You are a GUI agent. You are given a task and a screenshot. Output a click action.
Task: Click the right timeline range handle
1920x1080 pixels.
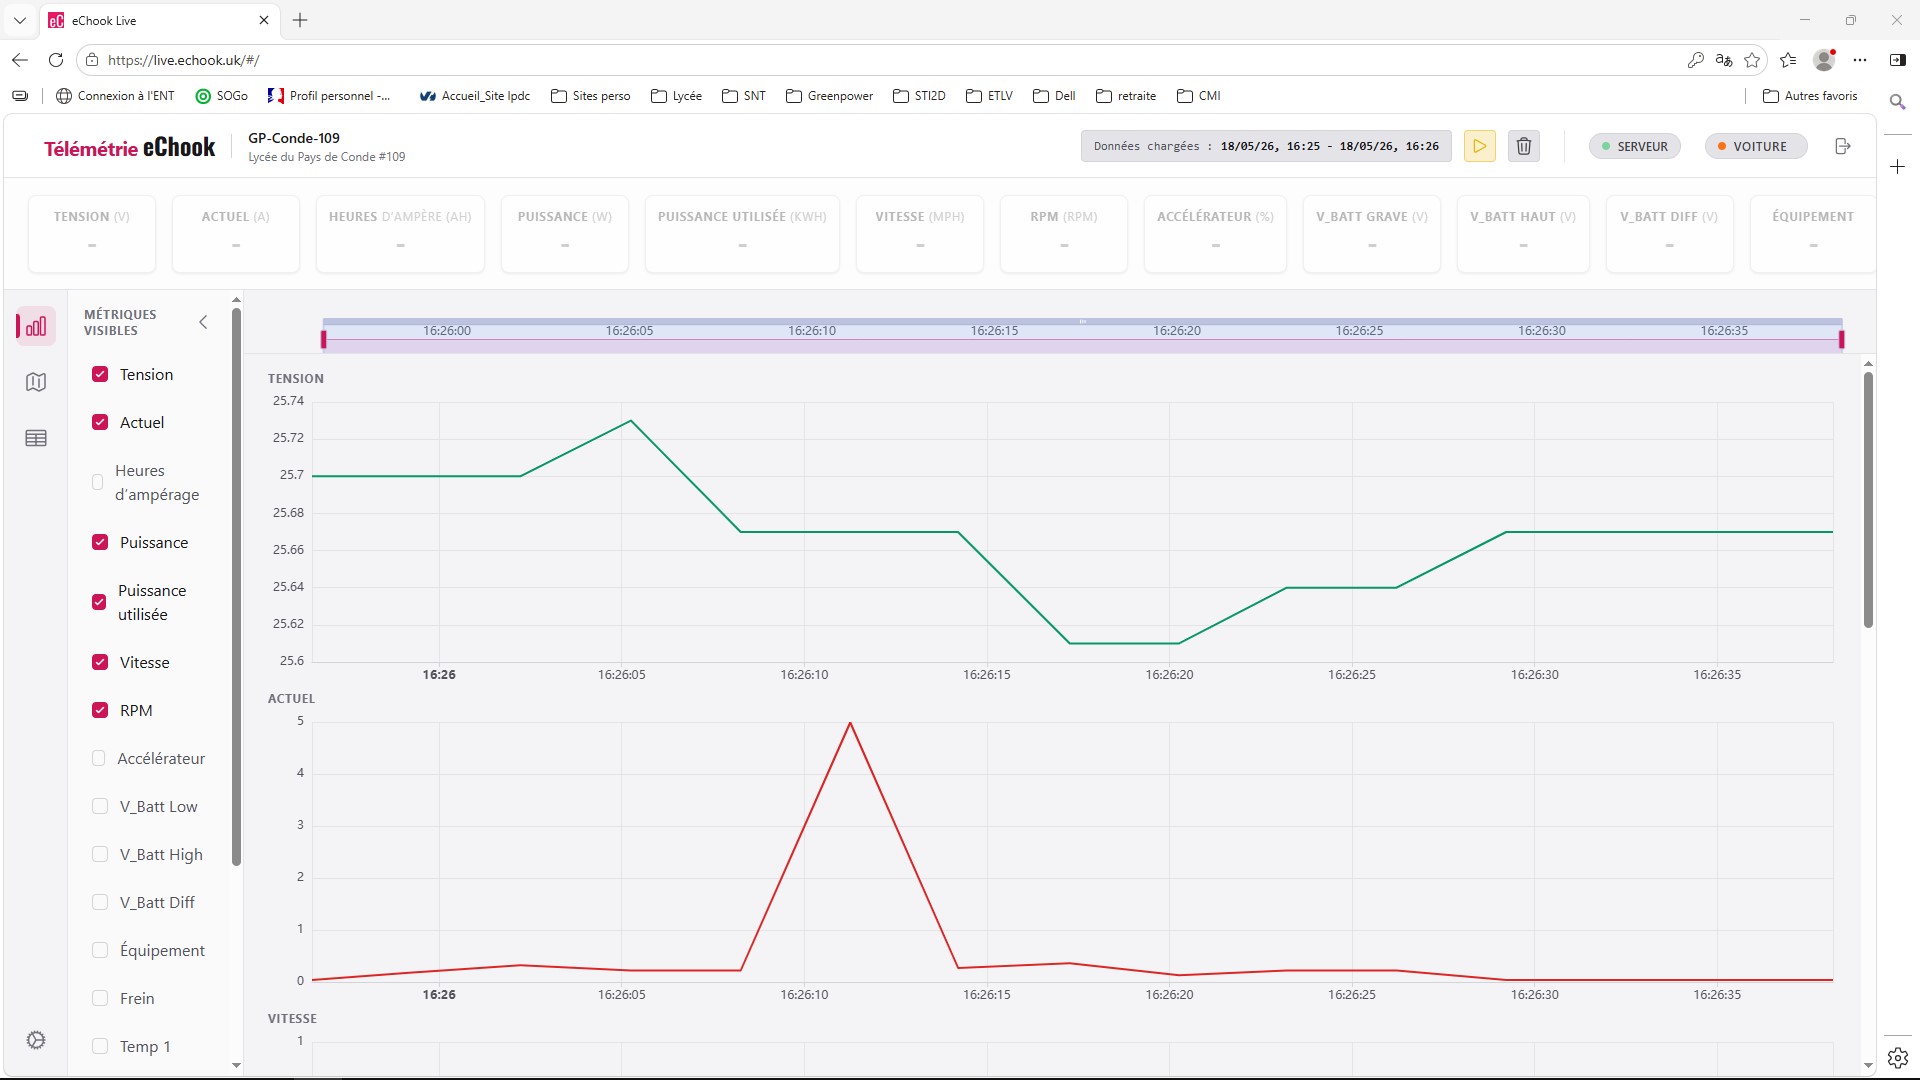pyautogui.click(x=1841, y=340)
